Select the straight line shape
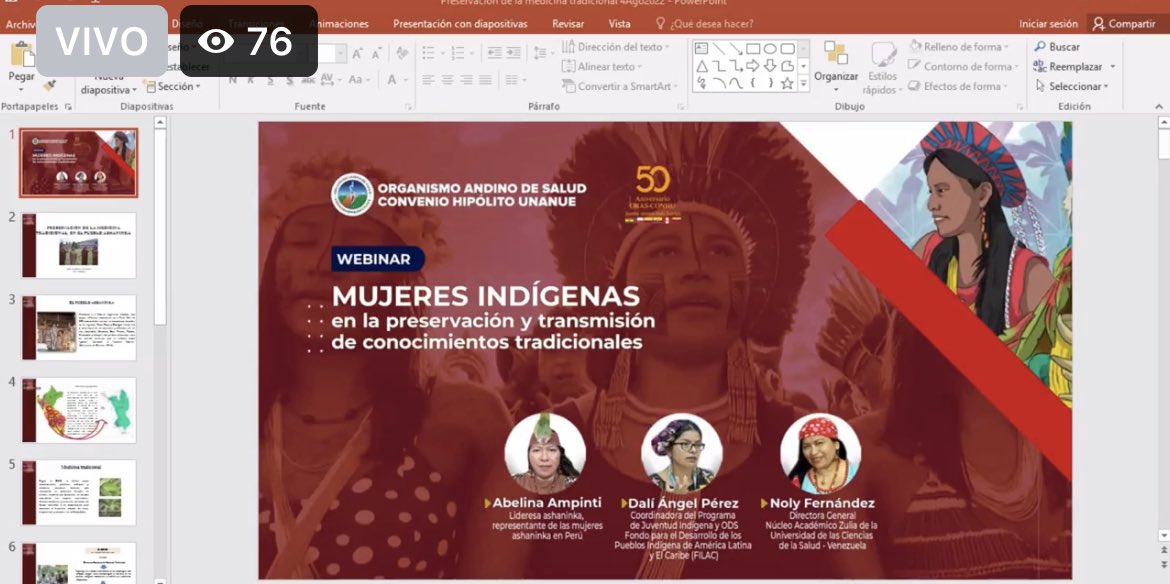Viewport: 1170px width, 584px height. click(719, 48)
